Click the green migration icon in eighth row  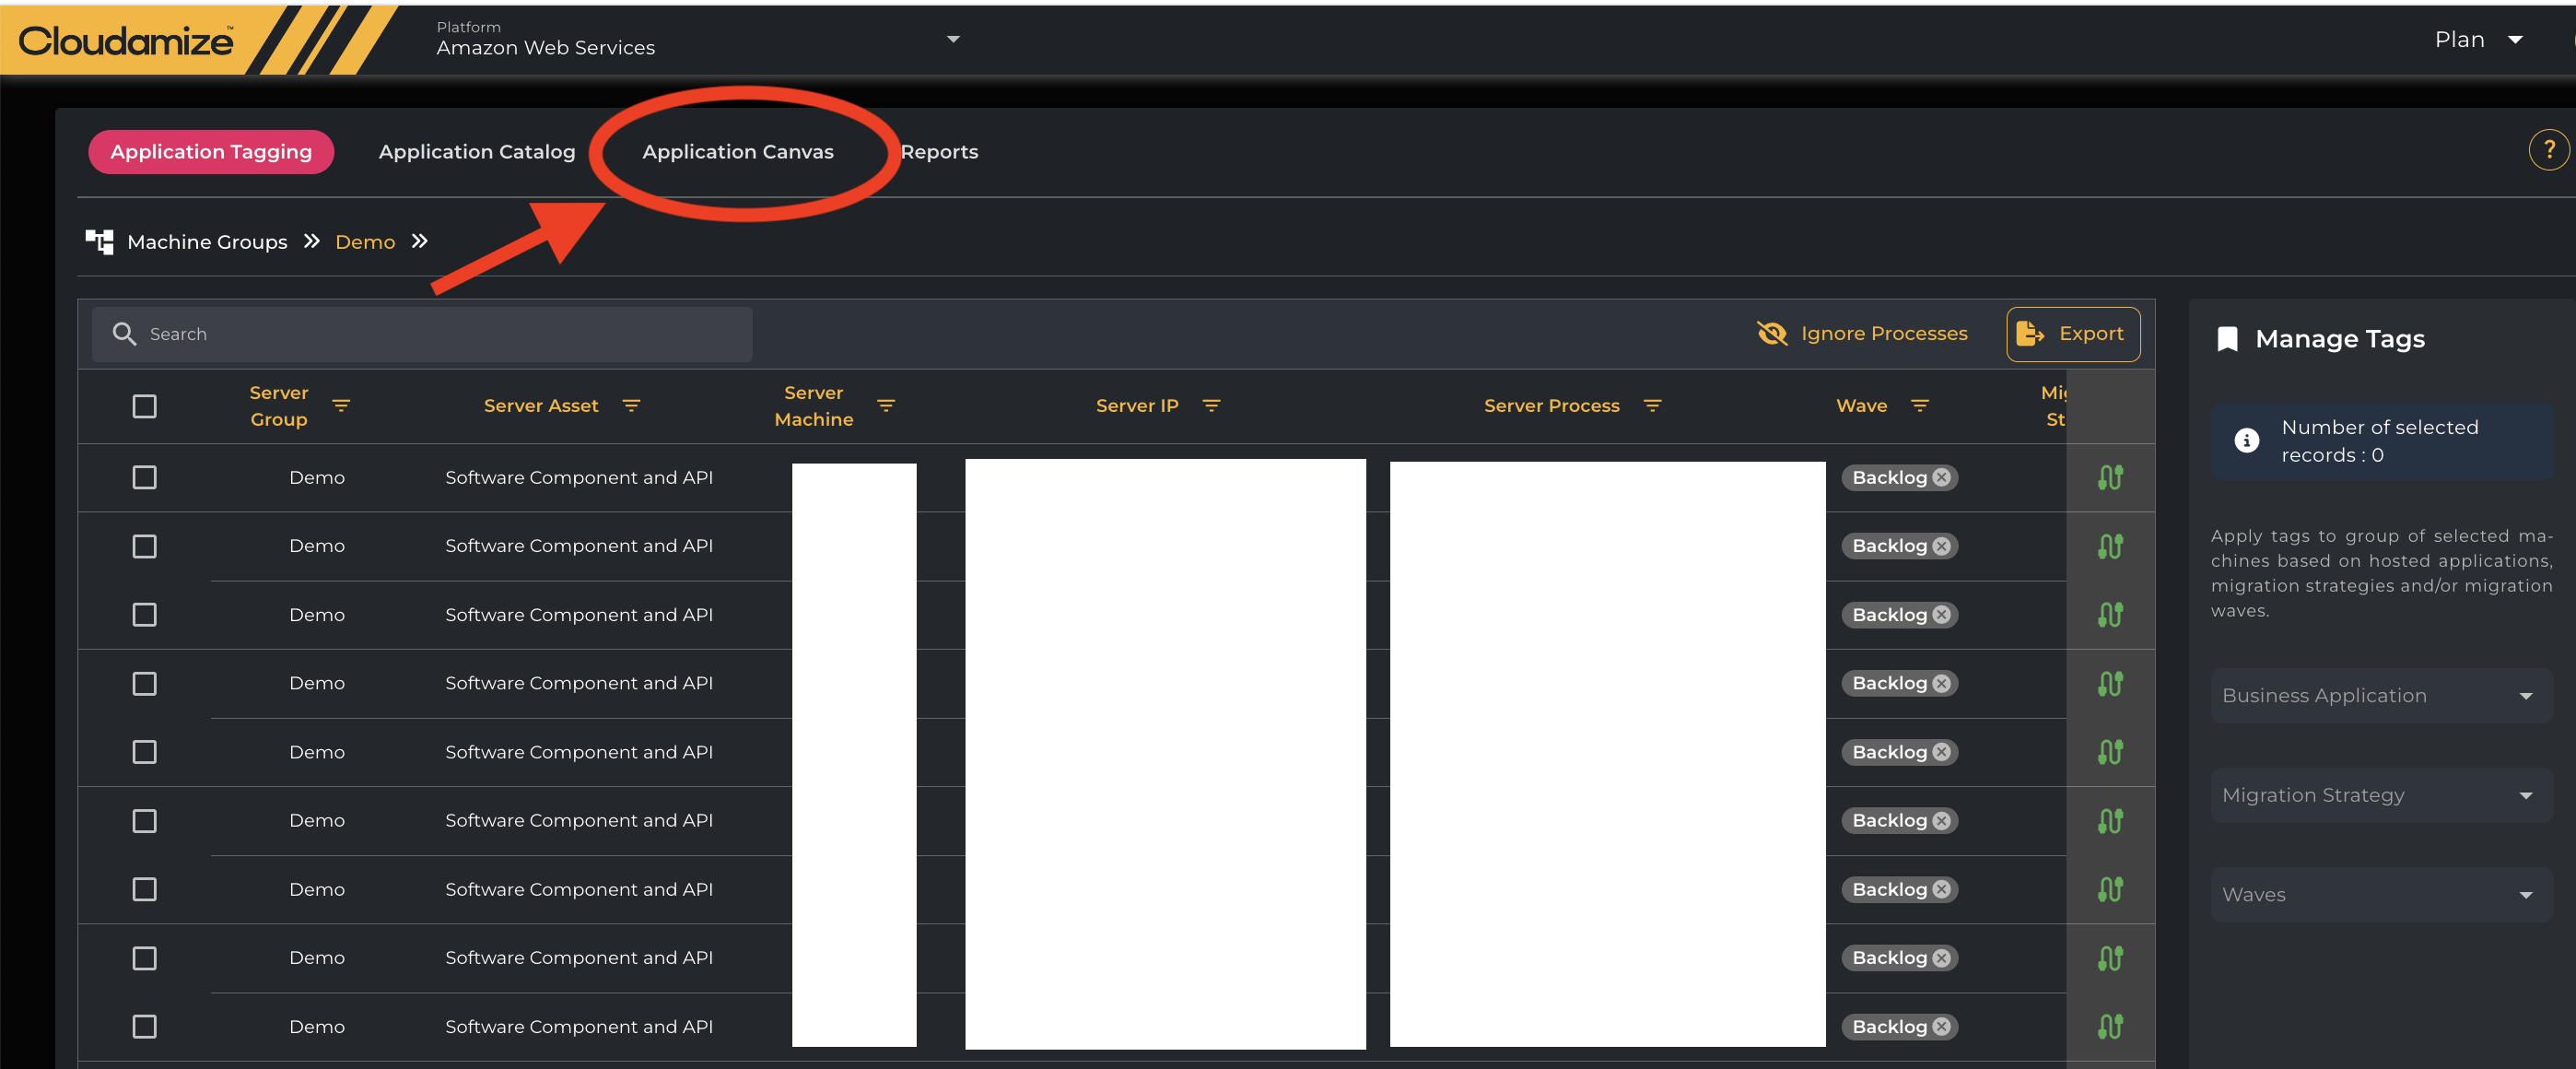coord(2110,958)
